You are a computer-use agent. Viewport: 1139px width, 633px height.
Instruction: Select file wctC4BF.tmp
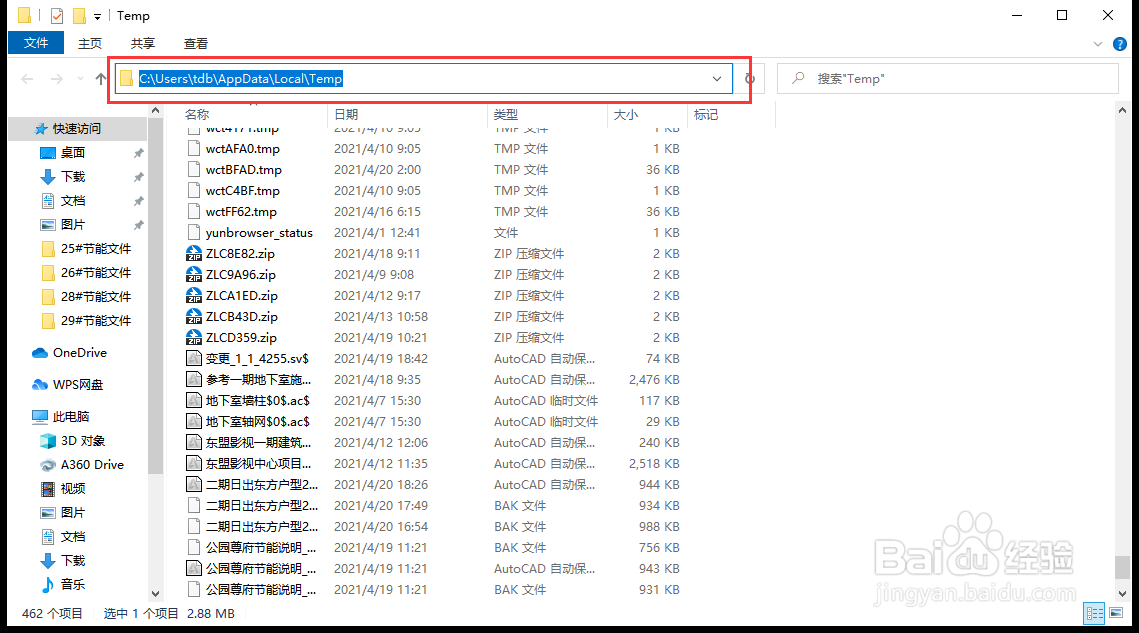coord(243,191)
